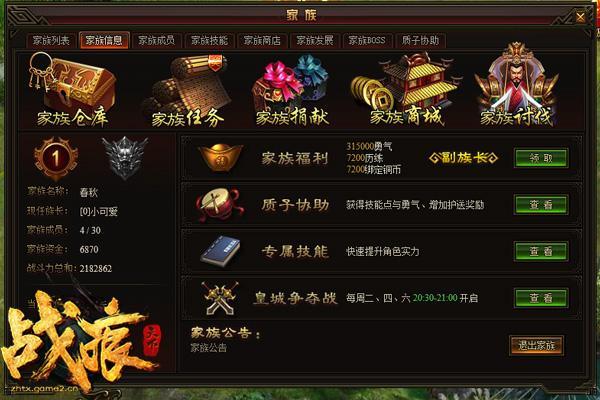This screenshot has width=600, height=400.
Task: Open the 家族商城 shop building icon
Action: [x=406, y=90]
